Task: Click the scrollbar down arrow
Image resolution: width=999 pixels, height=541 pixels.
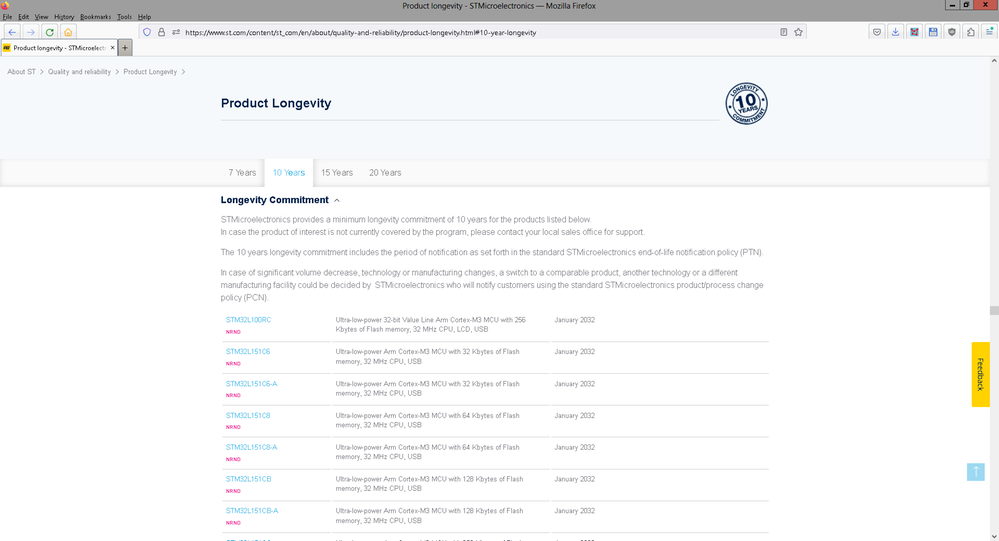Action: (x=994, y=537)
